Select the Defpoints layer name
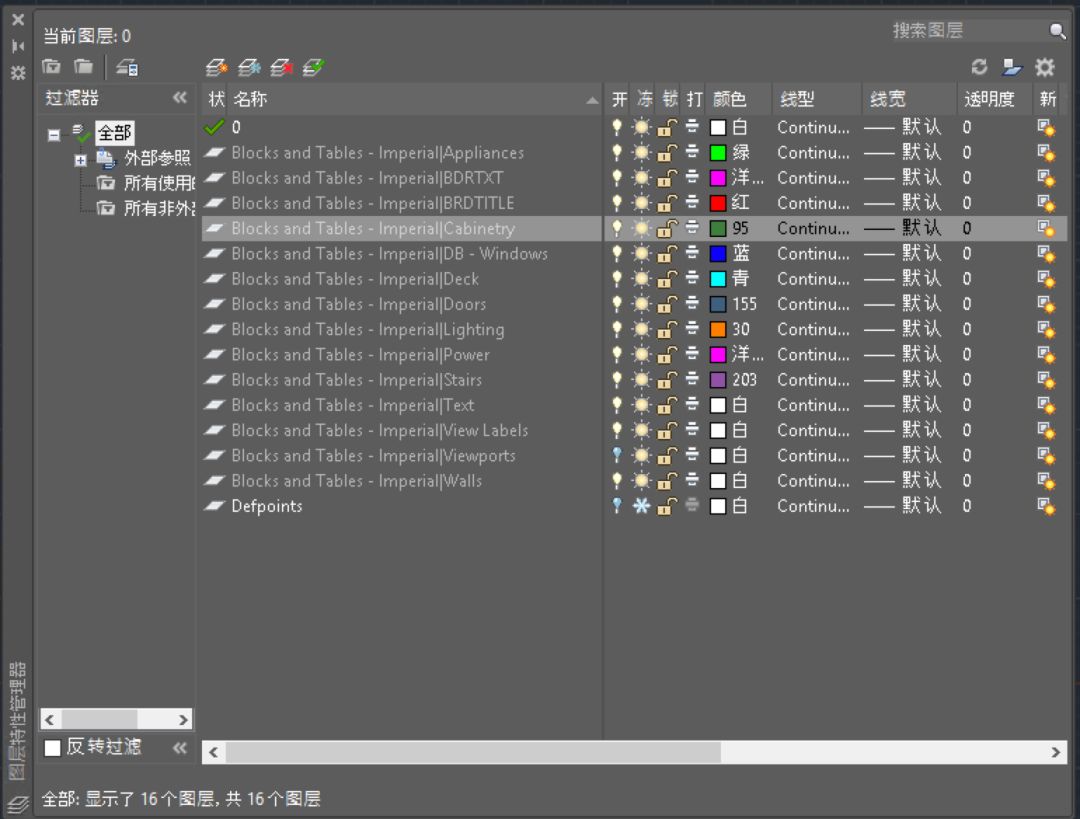Screen dimensions: 1080x819 (x=267, y=506)
